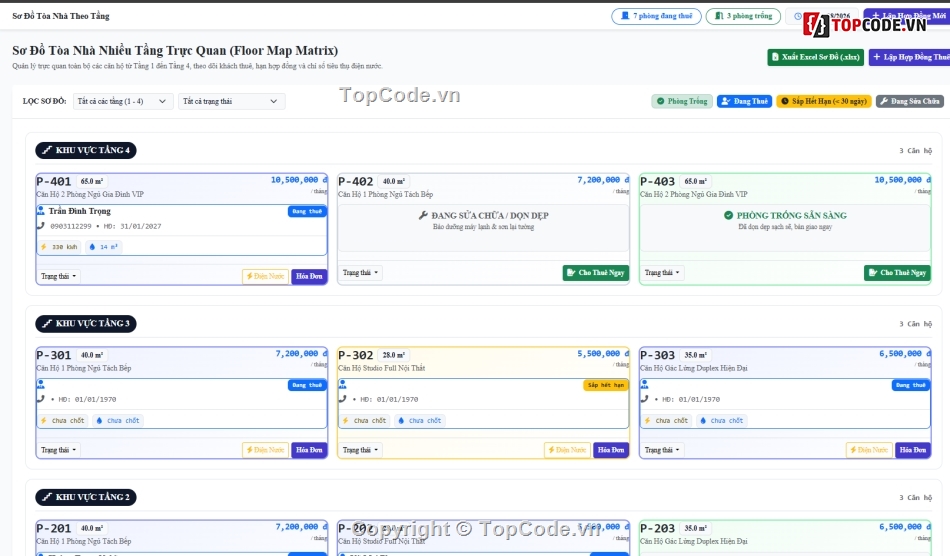Open 'Hóa Đơn' for P-401
This screenshot has width=950, height=556.
pos(309,276)
